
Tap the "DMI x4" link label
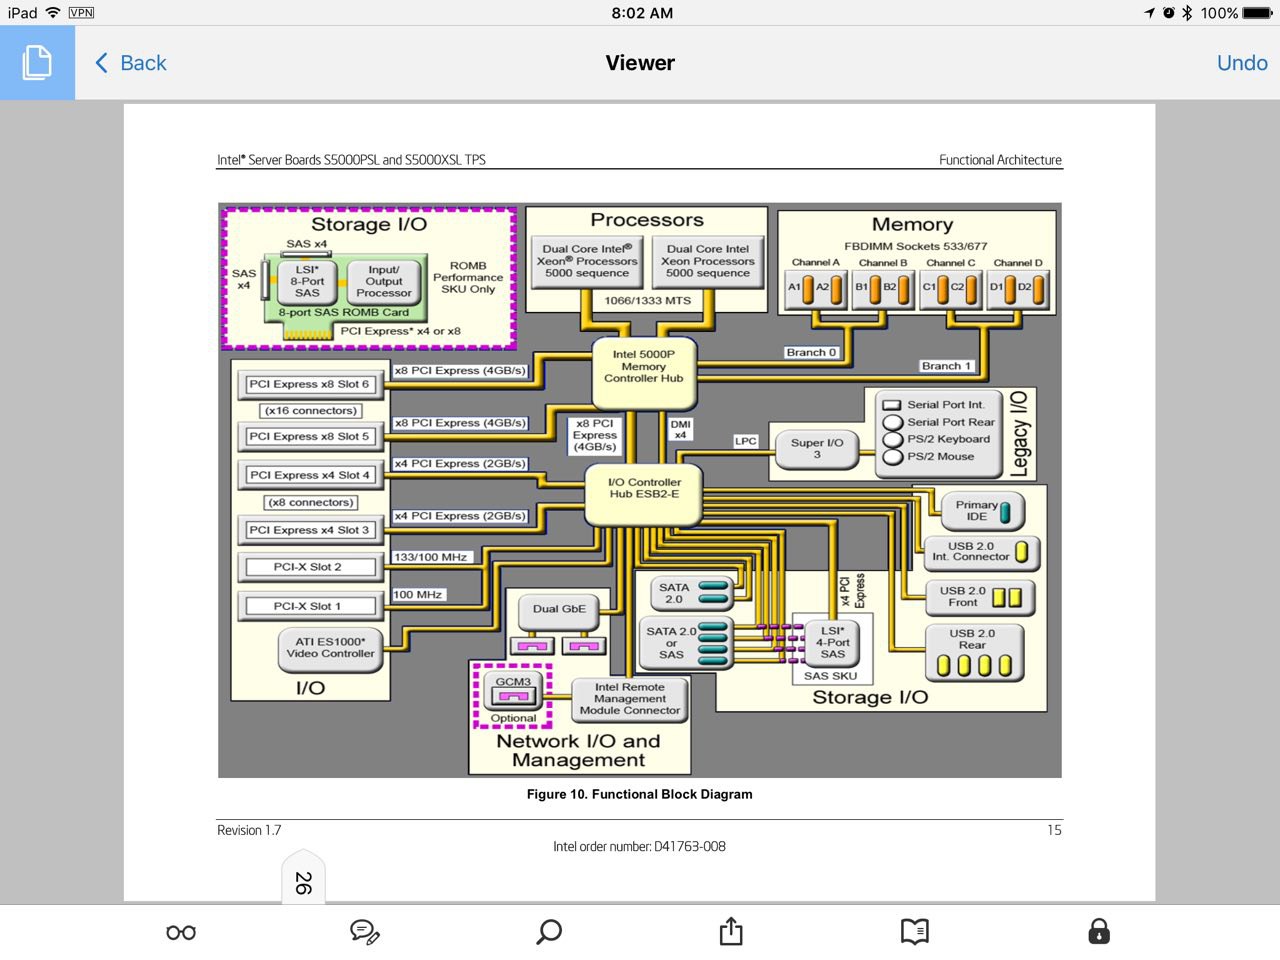[681, 430]
